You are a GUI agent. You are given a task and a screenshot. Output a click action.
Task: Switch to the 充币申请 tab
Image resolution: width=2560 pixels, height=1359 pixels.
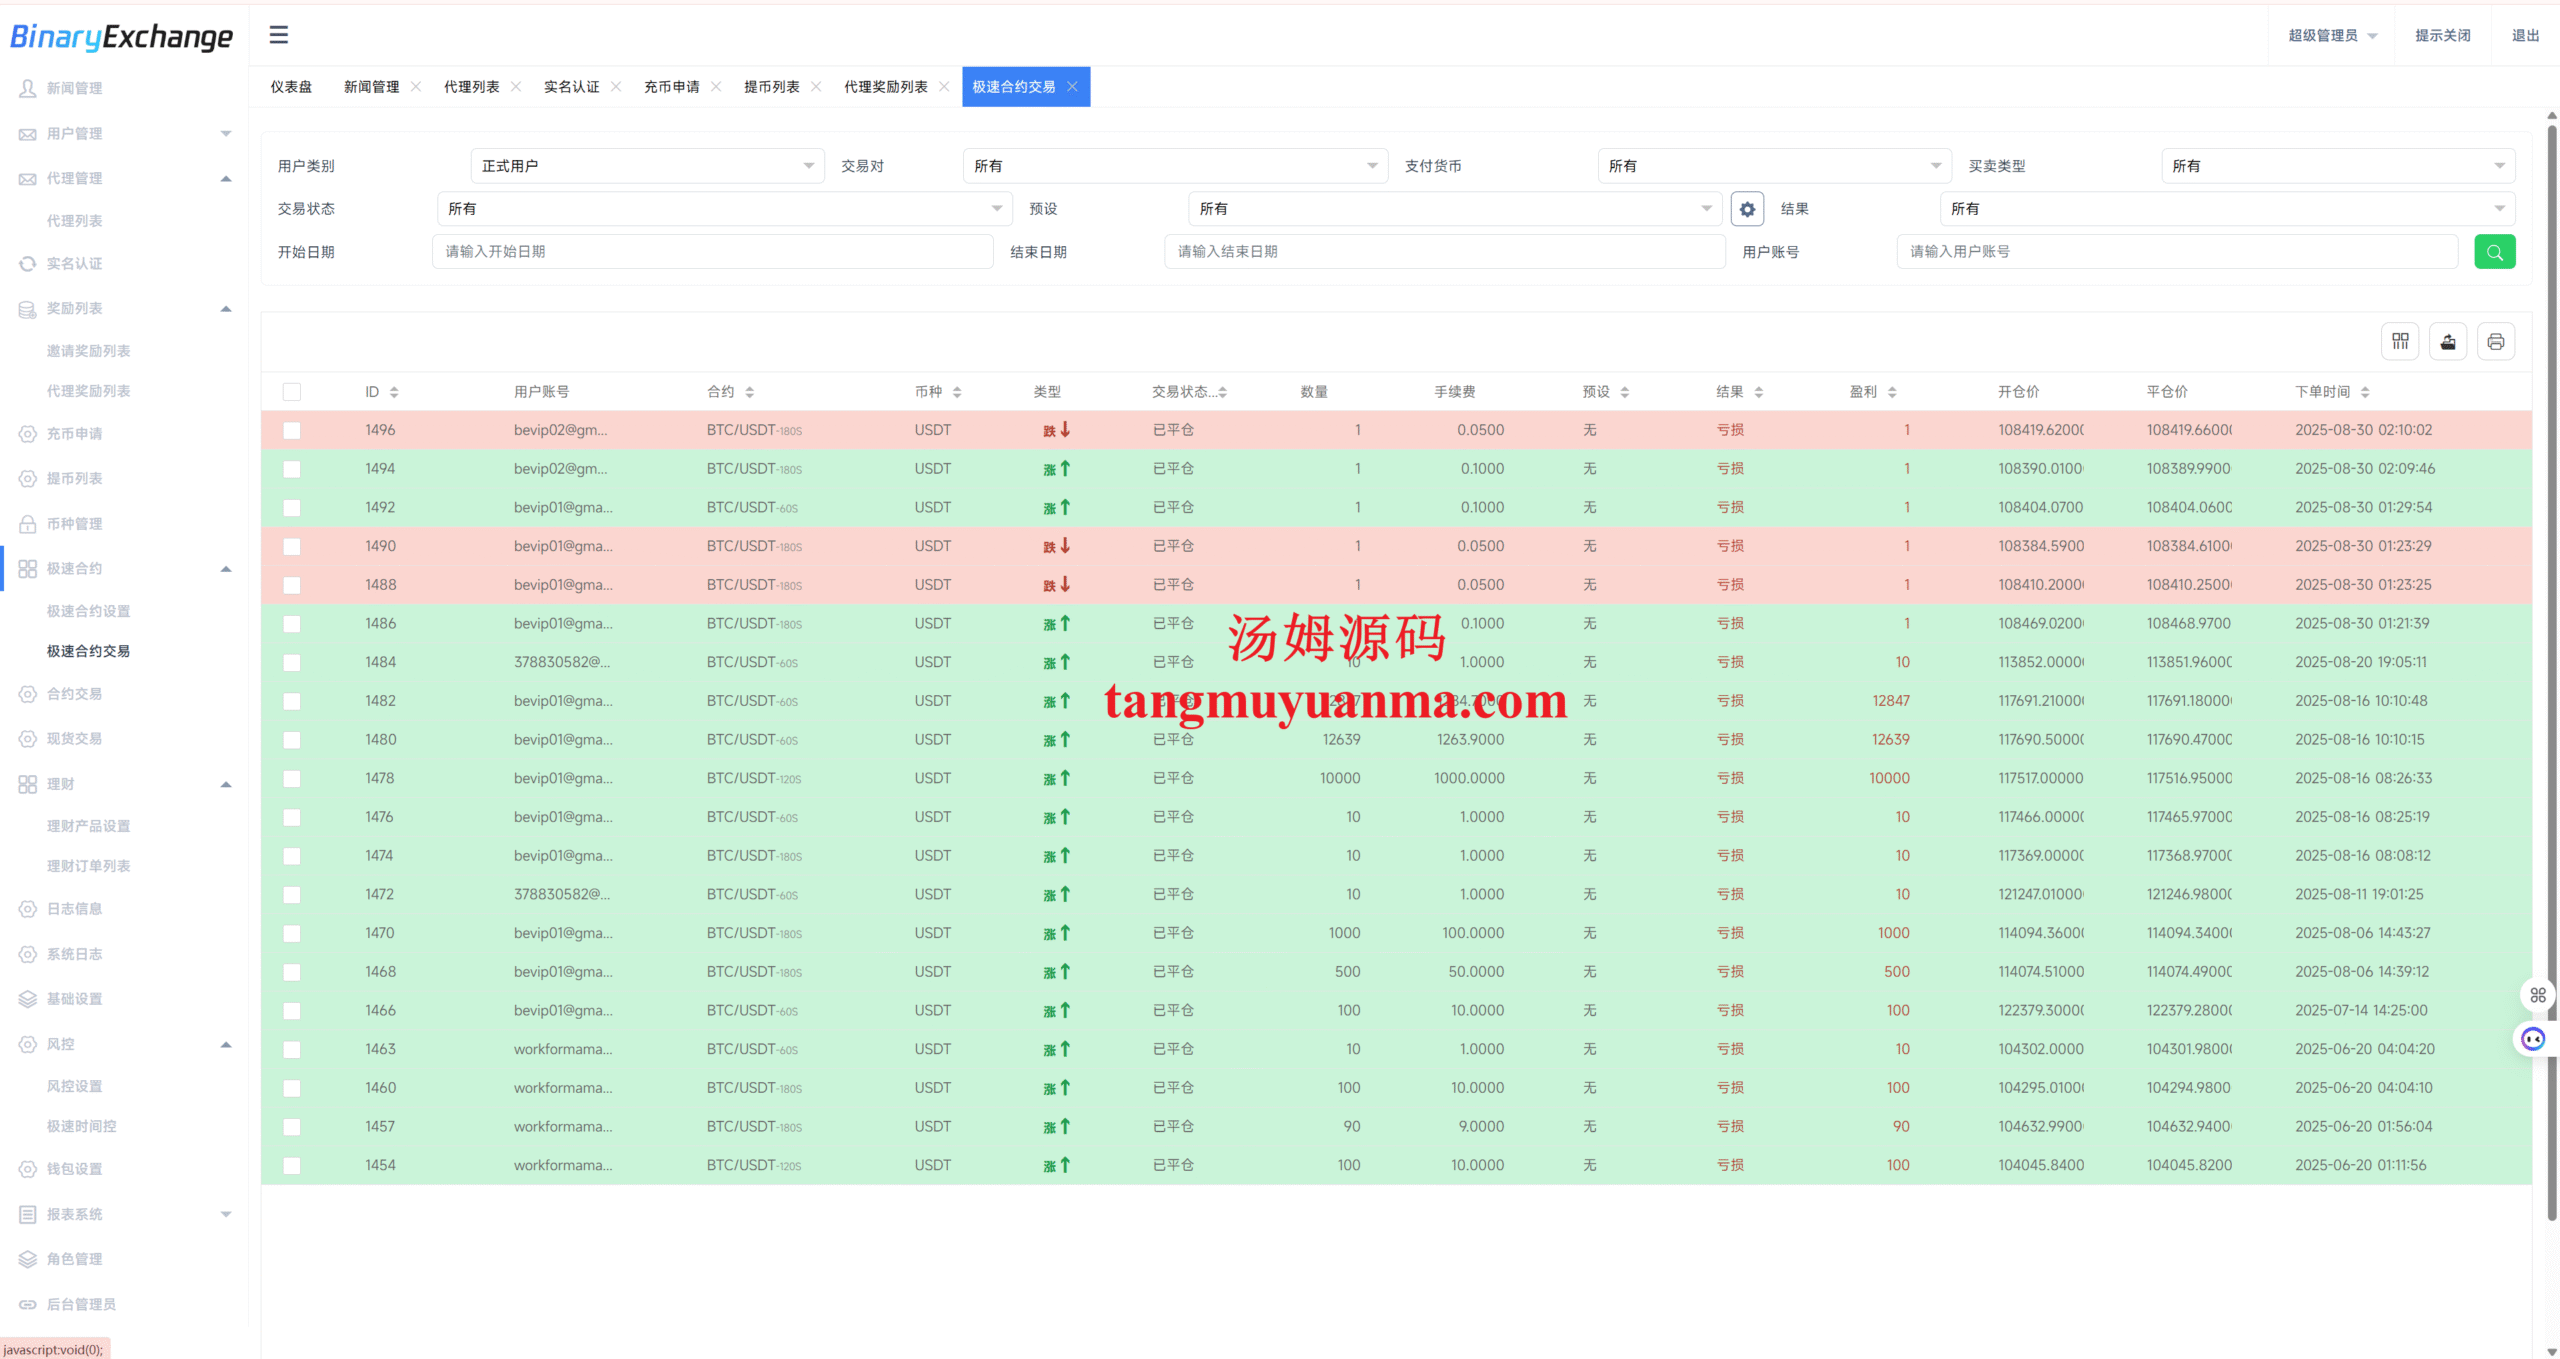click(671, 87)
